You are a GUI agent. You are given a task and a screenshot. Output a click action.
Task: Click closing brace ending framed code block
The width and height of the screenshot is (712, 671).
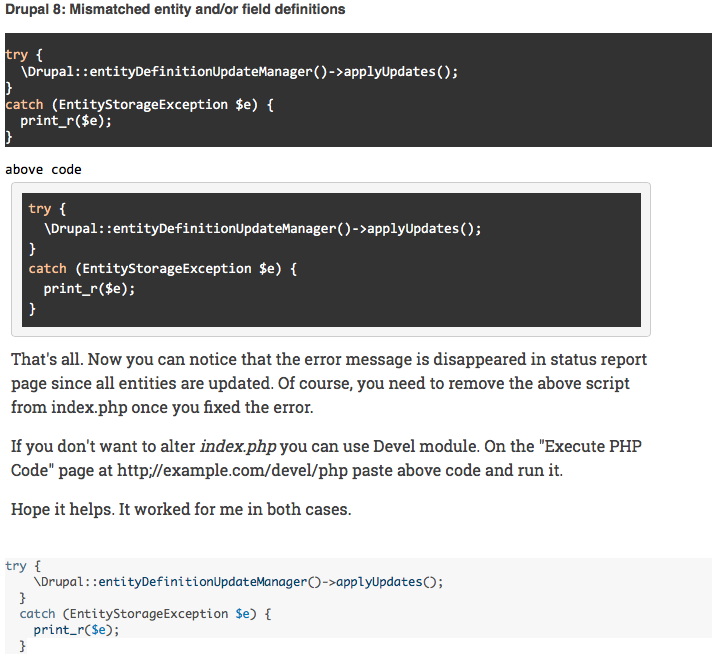32,309
